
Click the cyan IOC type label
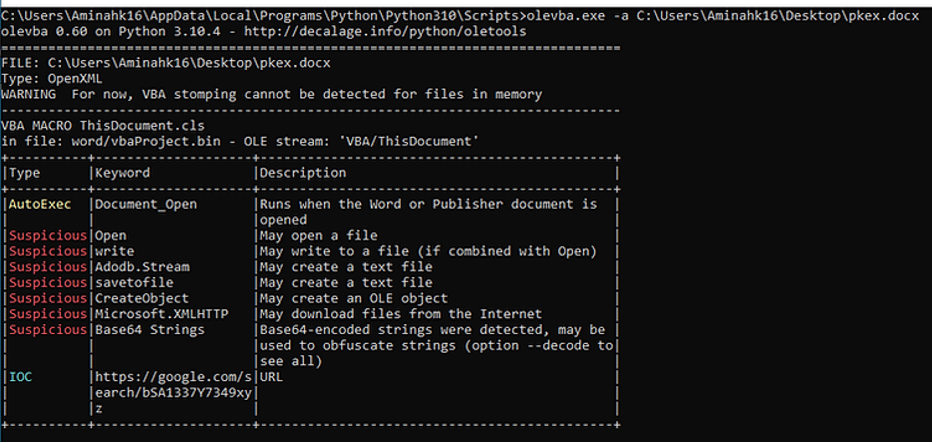(x=20, y=377)
